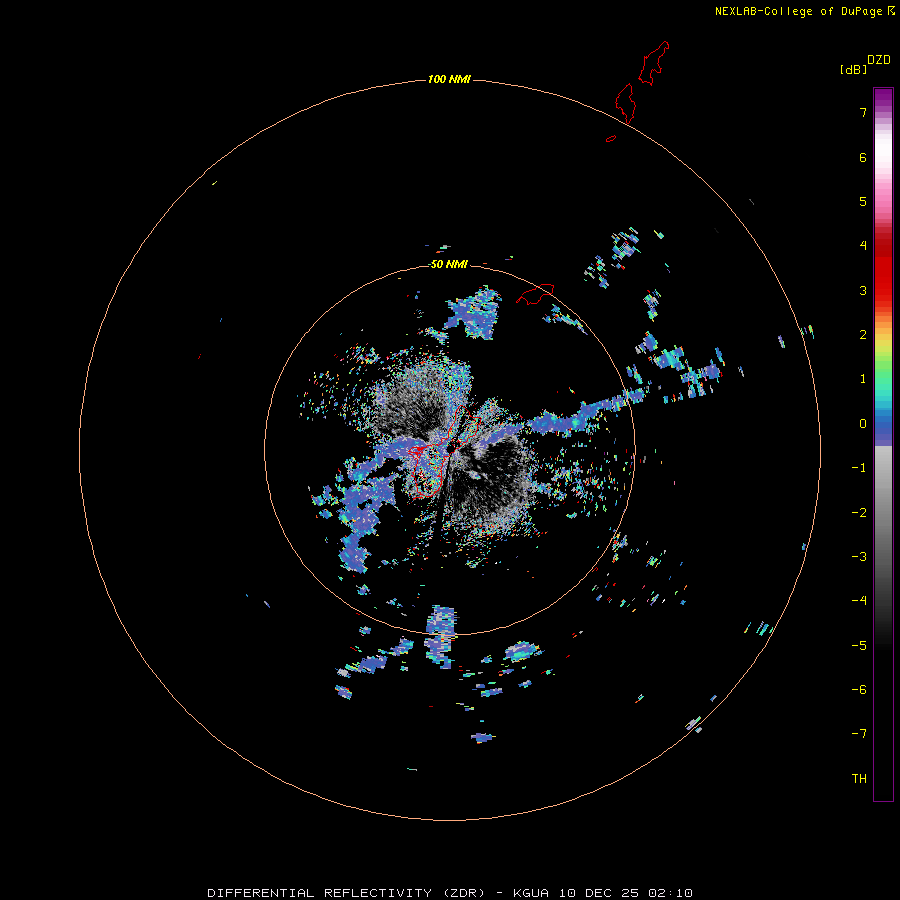The image size is (900, 900).
Task: Click the TH threshold legend label
Action: (859, 779)
